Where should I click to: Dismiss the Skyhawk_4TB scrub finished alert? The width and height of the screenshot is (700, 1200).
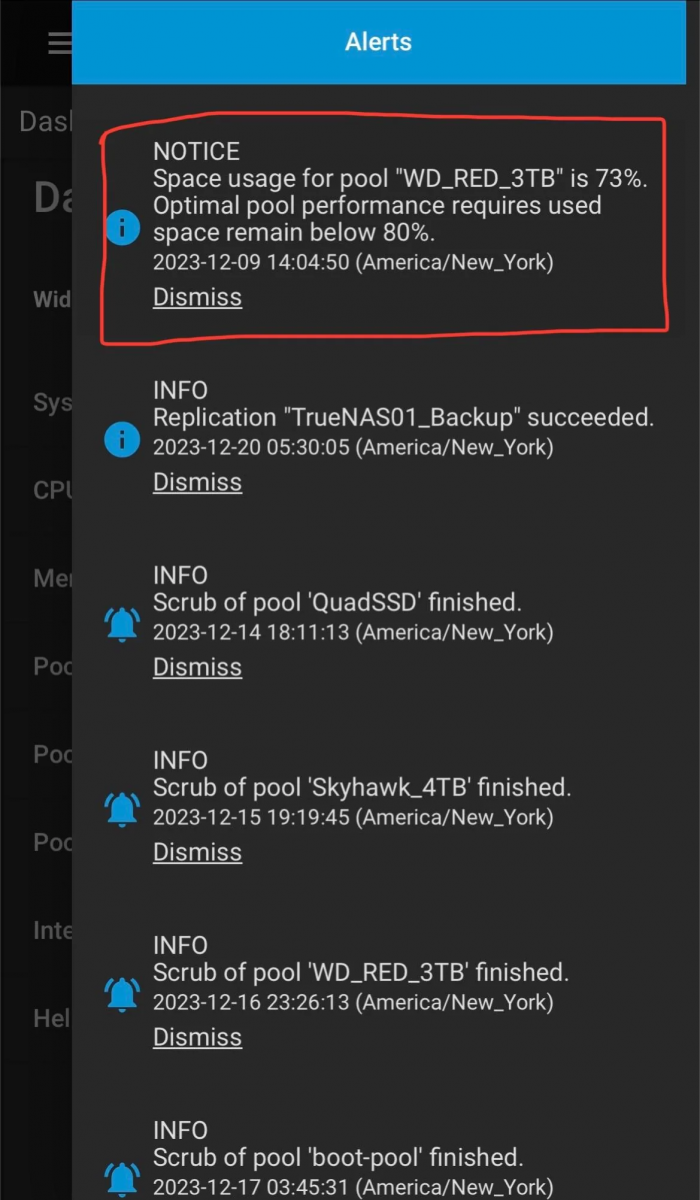pyautogui.click(x=197, y=852)
